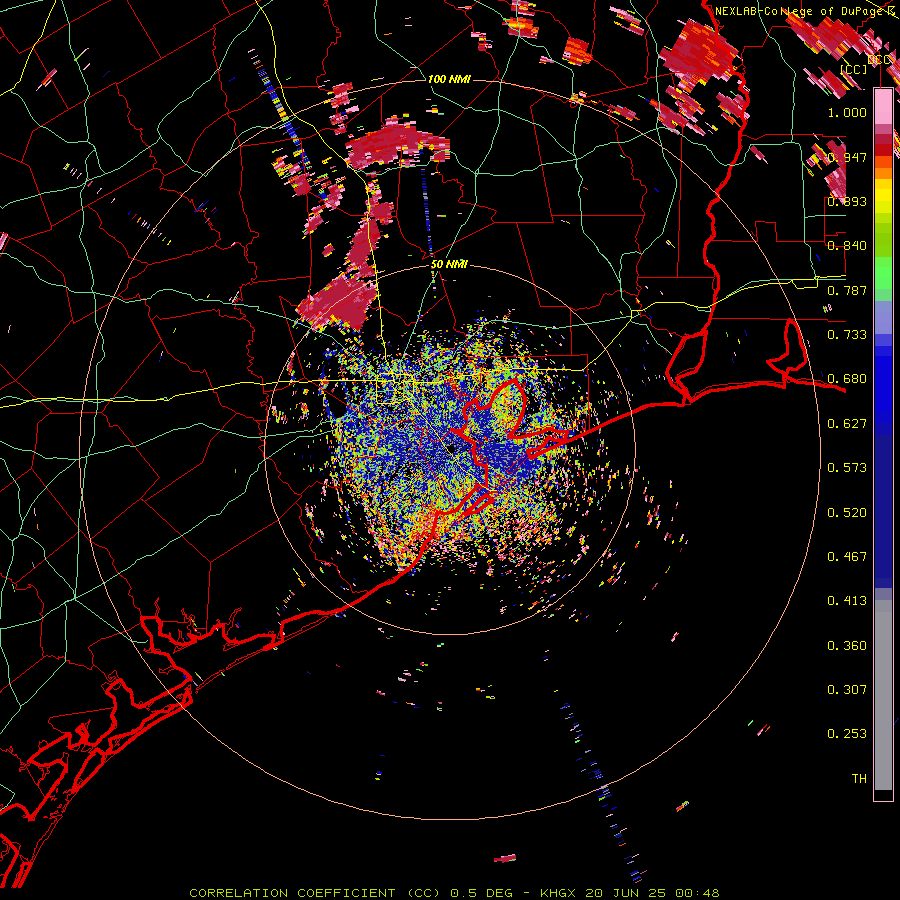Image resolution: width=900 pixels, height=900 pixels.
Task: Select the 0.360 legend value
Action: pos(847,646)
